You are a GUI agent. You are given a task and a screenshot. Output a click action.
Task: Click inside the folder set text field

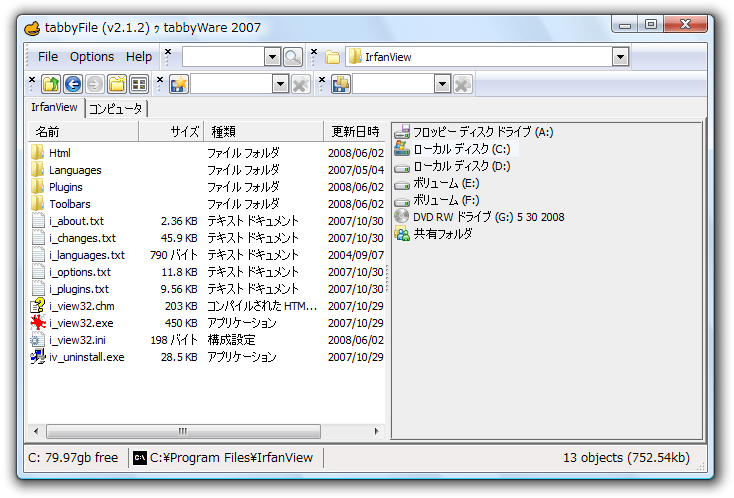point(394,84)
